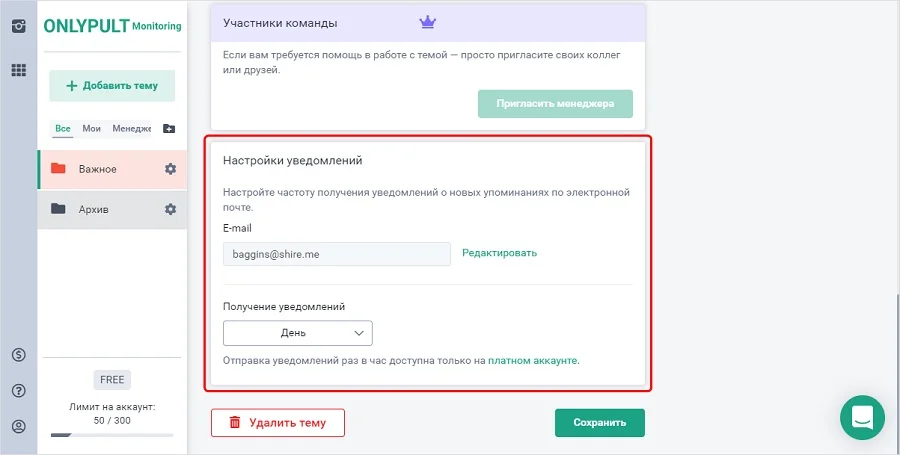Open settings gear for Архив folder
The height and width of the screenshot is (455, 900).
coord(170,209)
